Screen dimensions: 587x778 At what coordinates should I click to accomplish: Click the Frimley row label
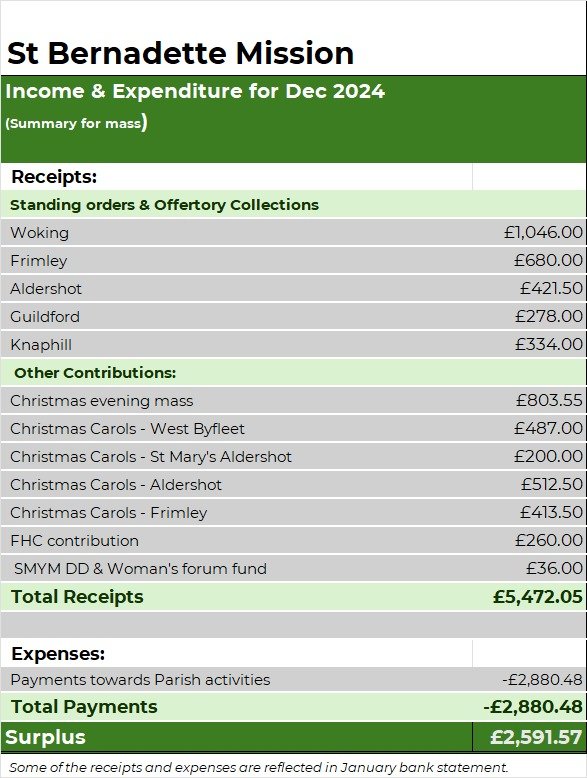(39, 261)
